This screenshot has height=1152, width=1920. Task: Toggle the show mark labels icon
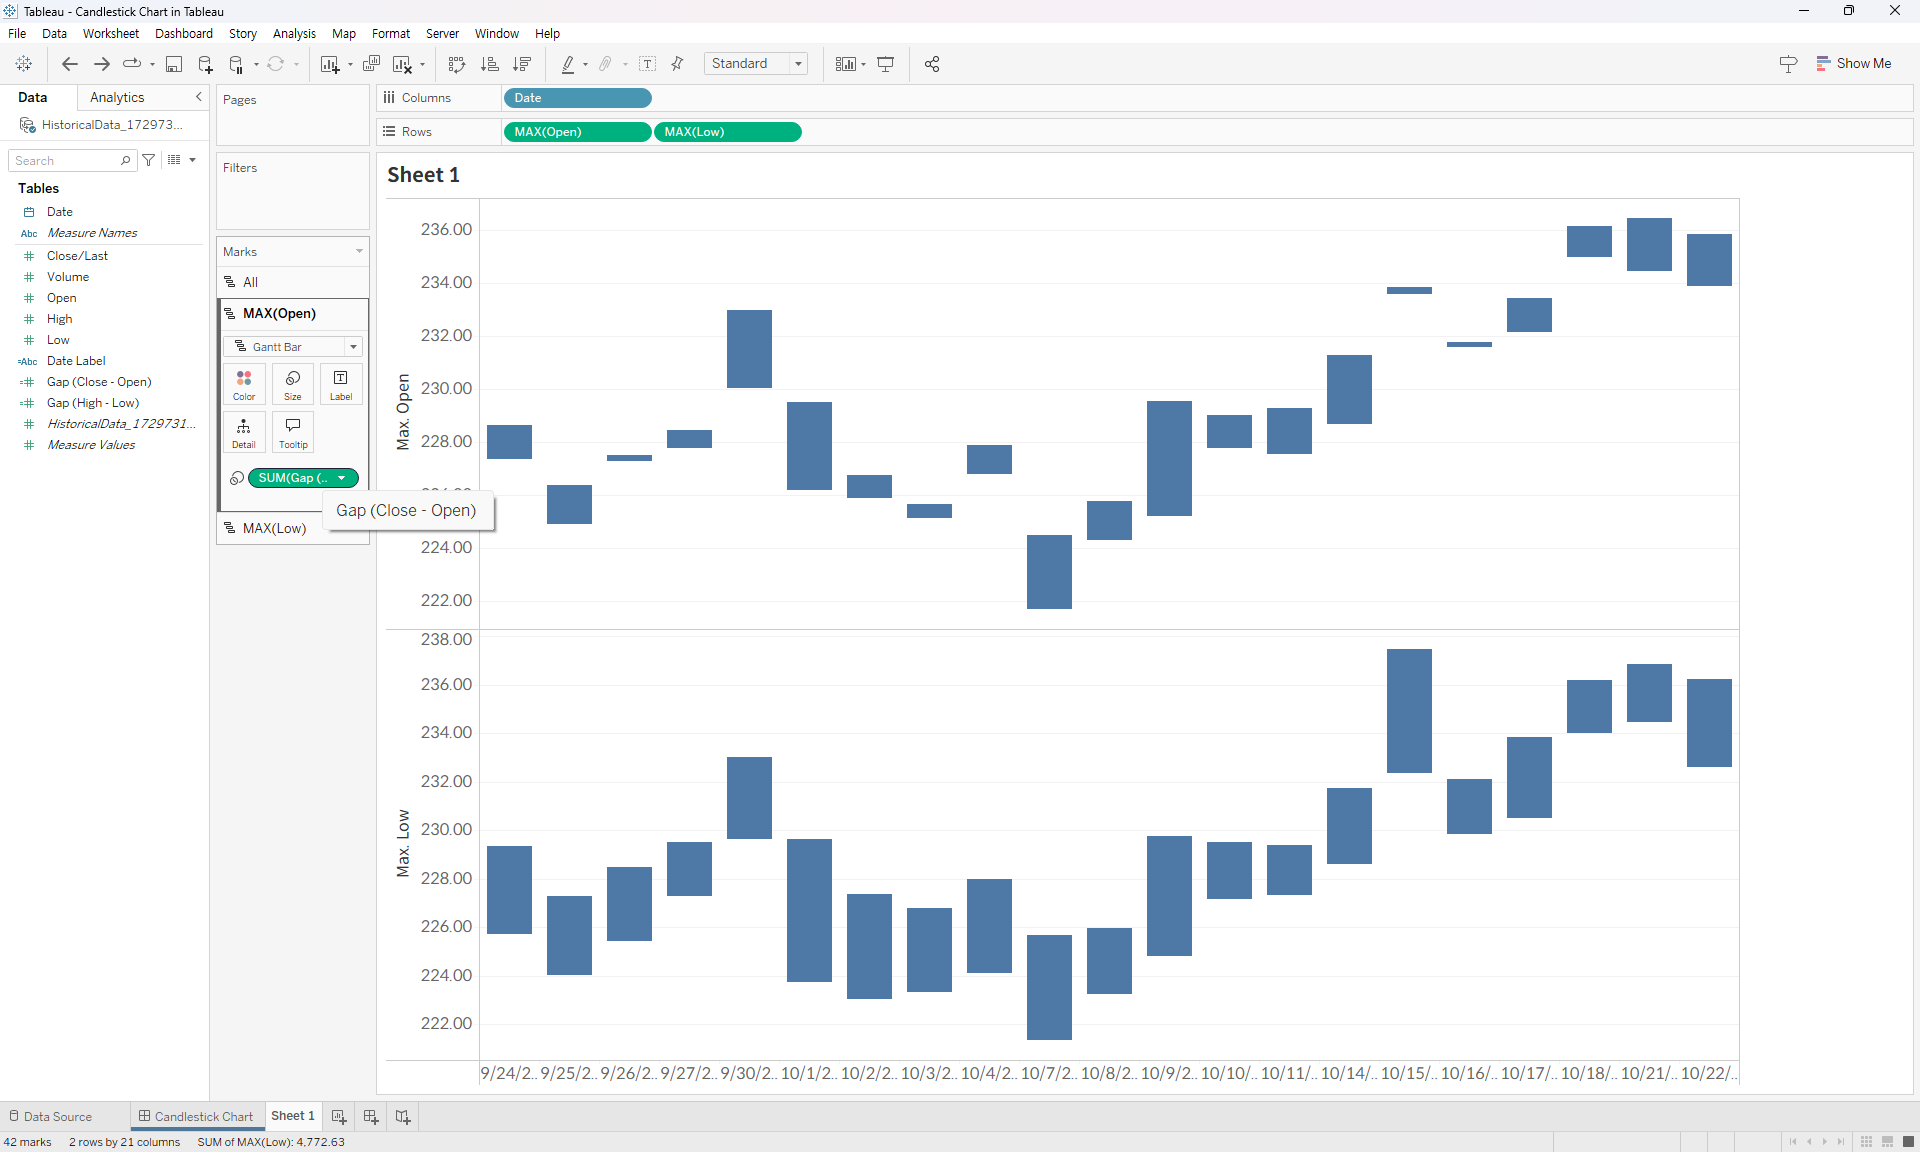tap(648, 64)
